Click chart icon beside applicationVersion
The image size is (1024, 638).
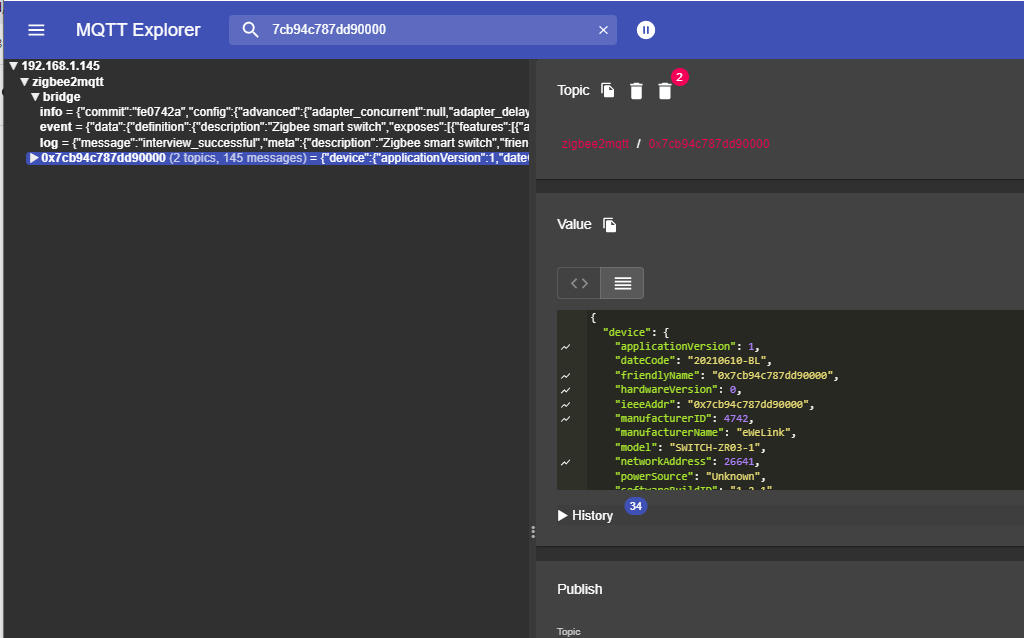click(x=566, y=347)
